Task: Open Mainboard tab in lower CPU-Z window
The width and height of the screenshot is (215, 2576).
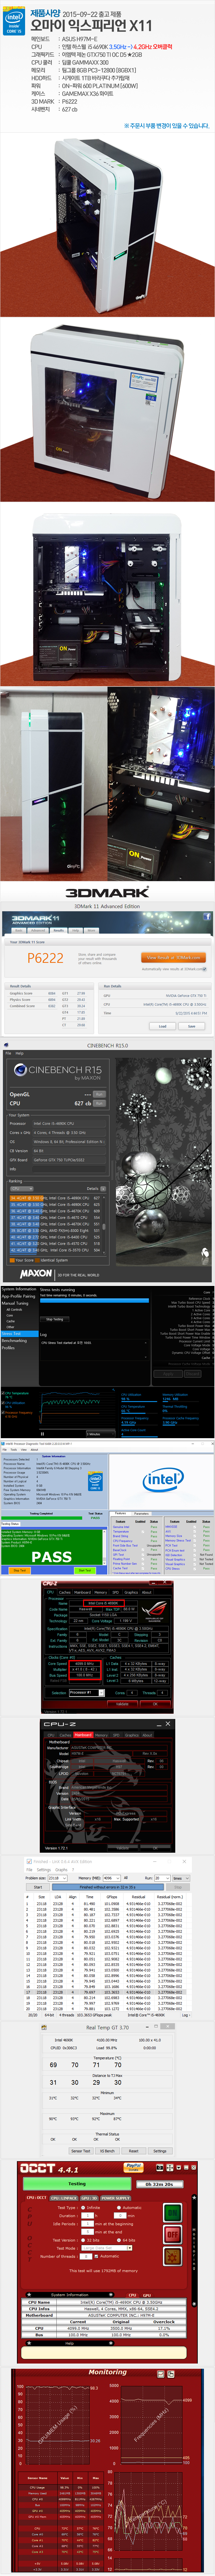Action: point(83,1735)
